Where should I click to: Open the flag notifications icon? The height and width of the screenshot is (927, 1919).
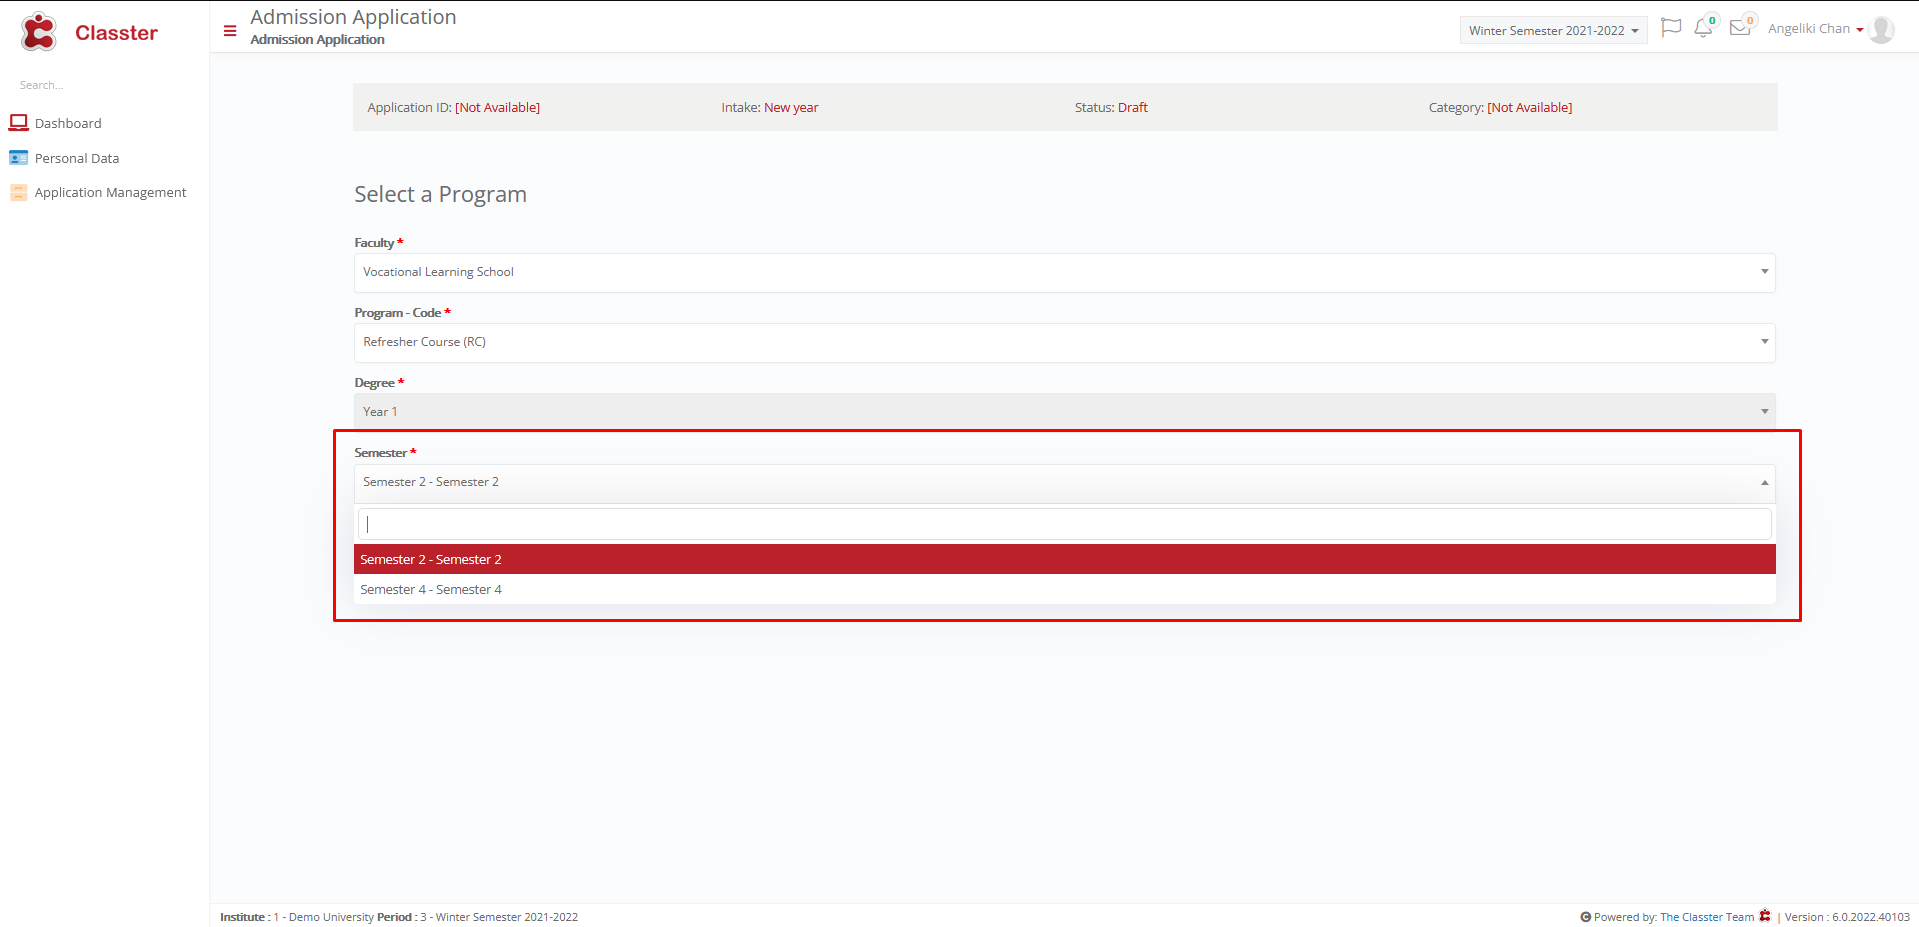[1671, 28]
